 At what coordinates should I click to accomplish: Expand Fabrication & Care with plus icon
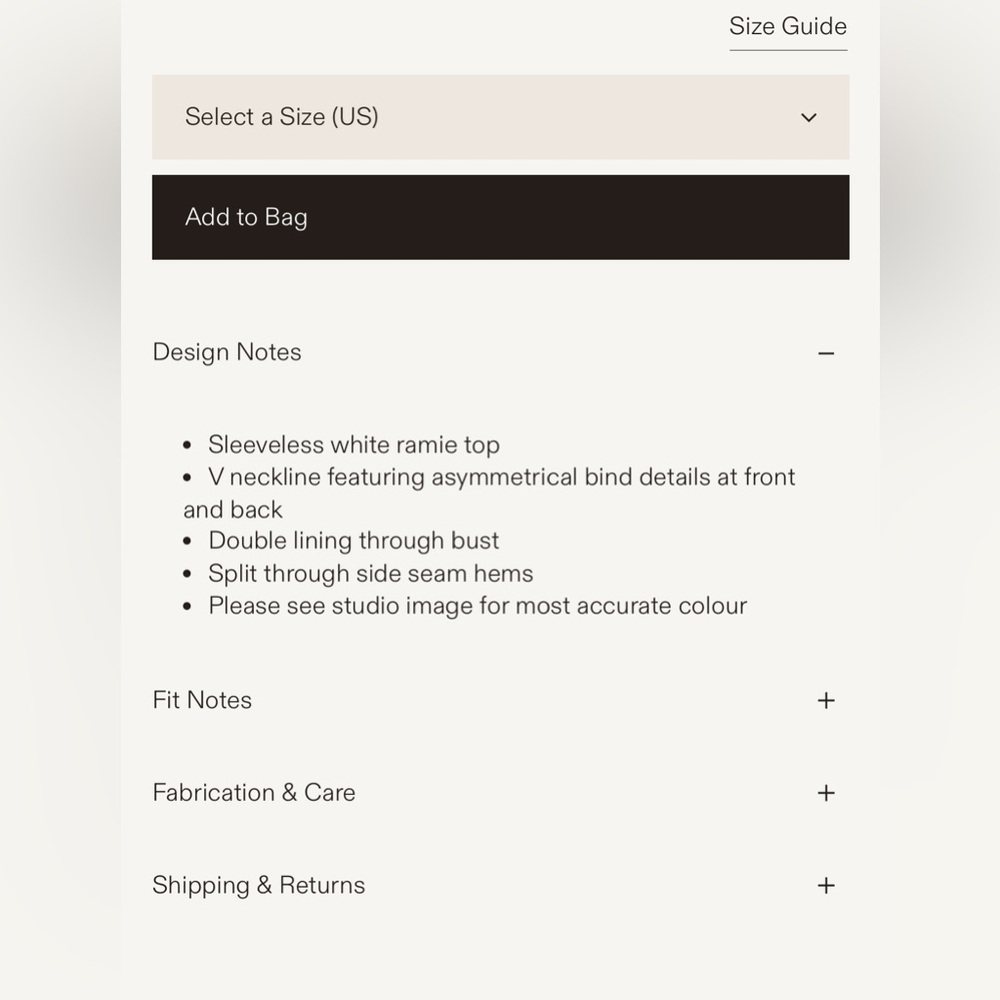pyautogui.click(x=826, y=793)
